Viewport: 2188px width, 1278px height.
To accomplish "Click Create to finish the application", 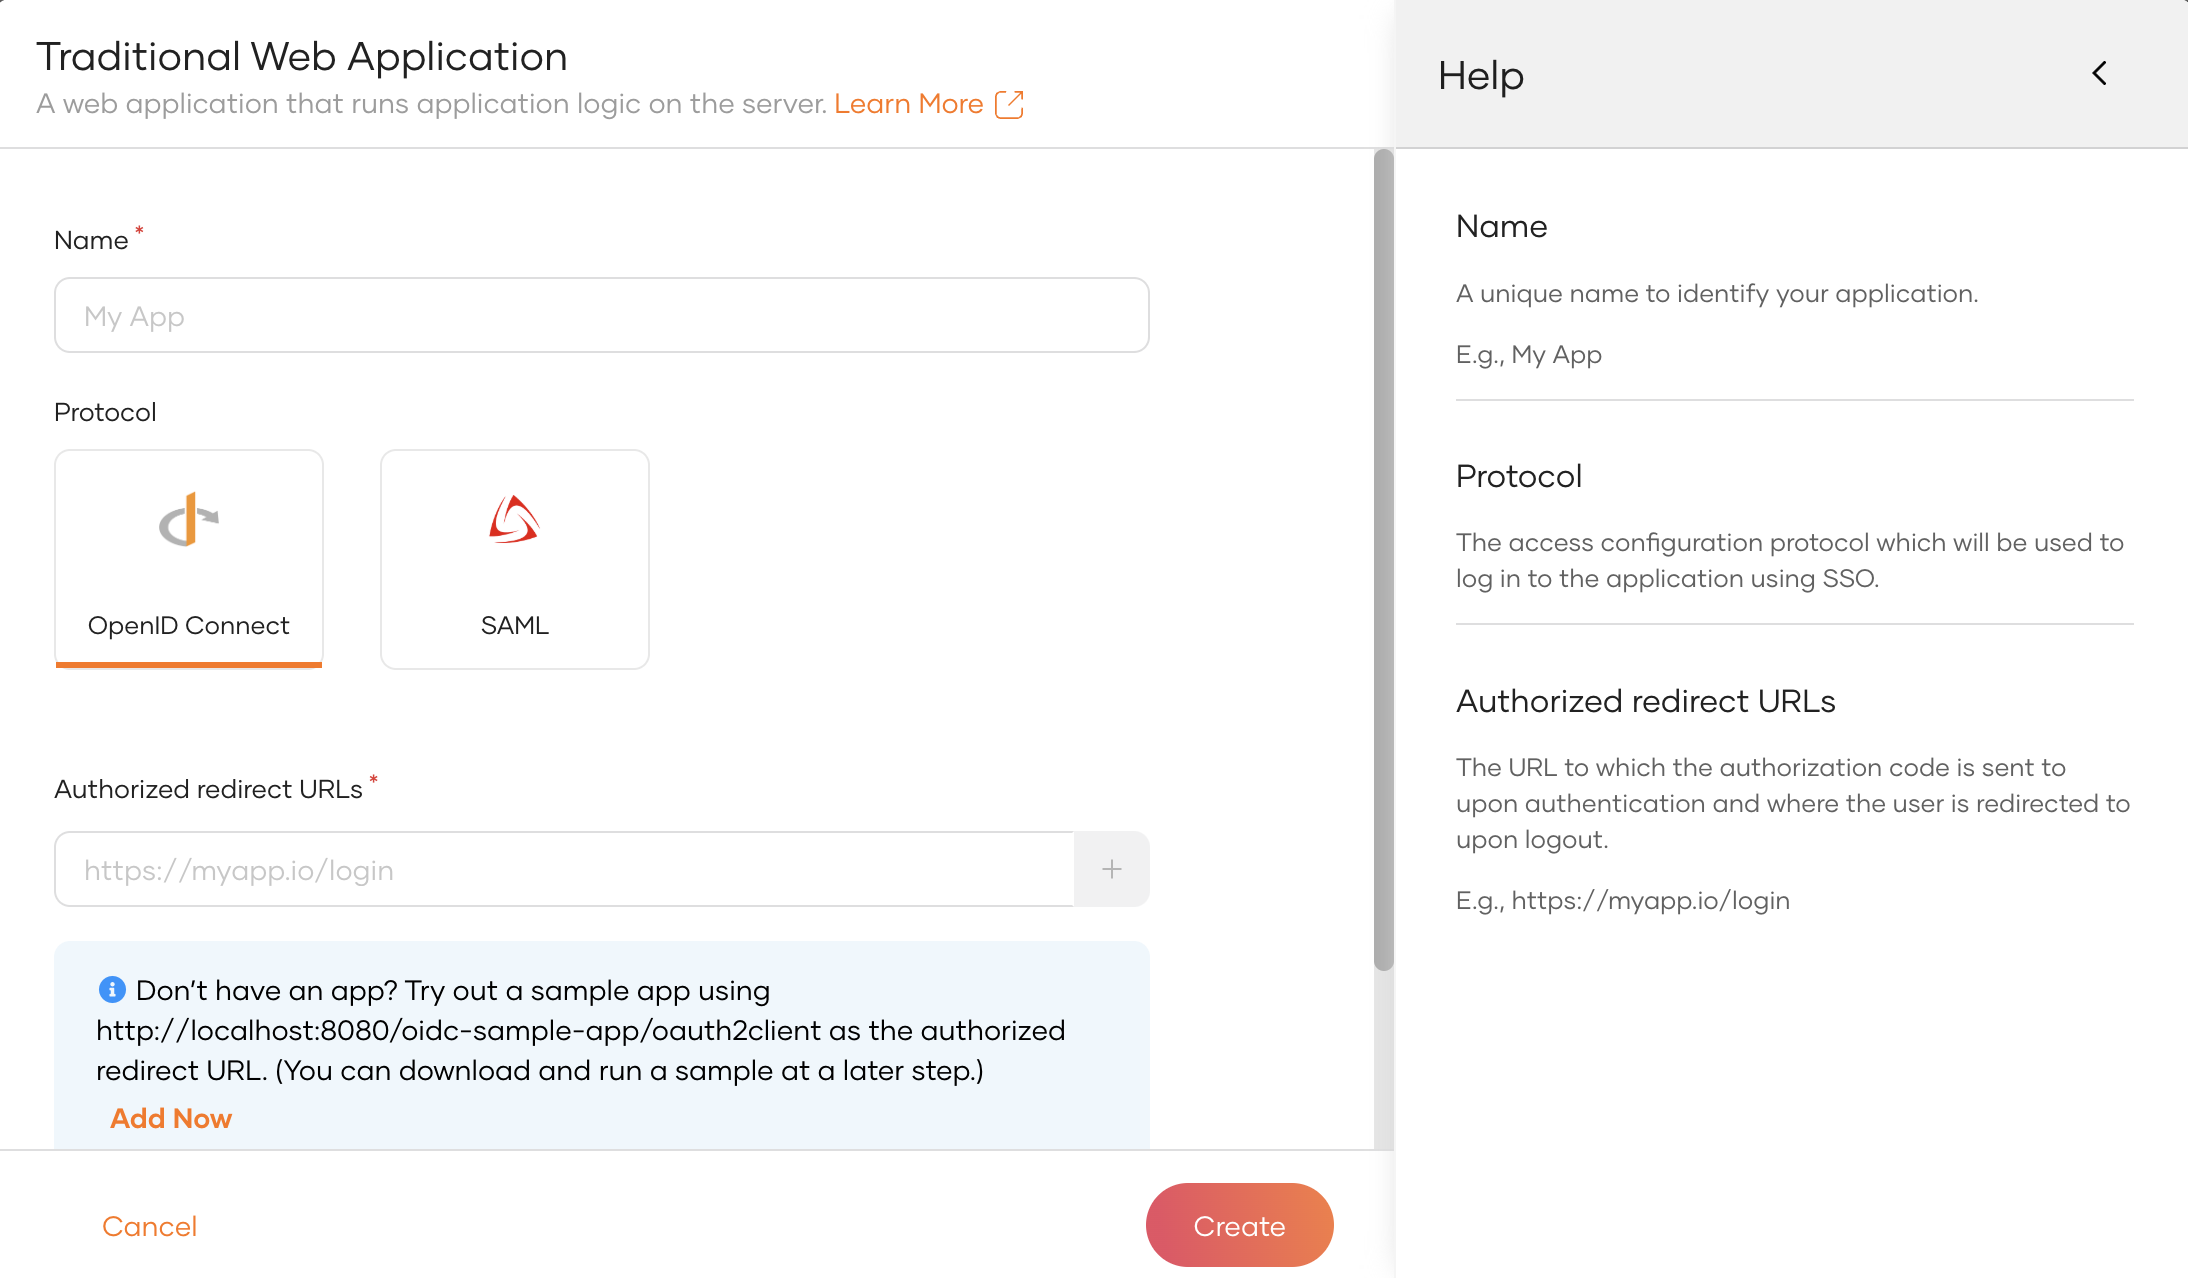I will (x=1239, y=1225).
